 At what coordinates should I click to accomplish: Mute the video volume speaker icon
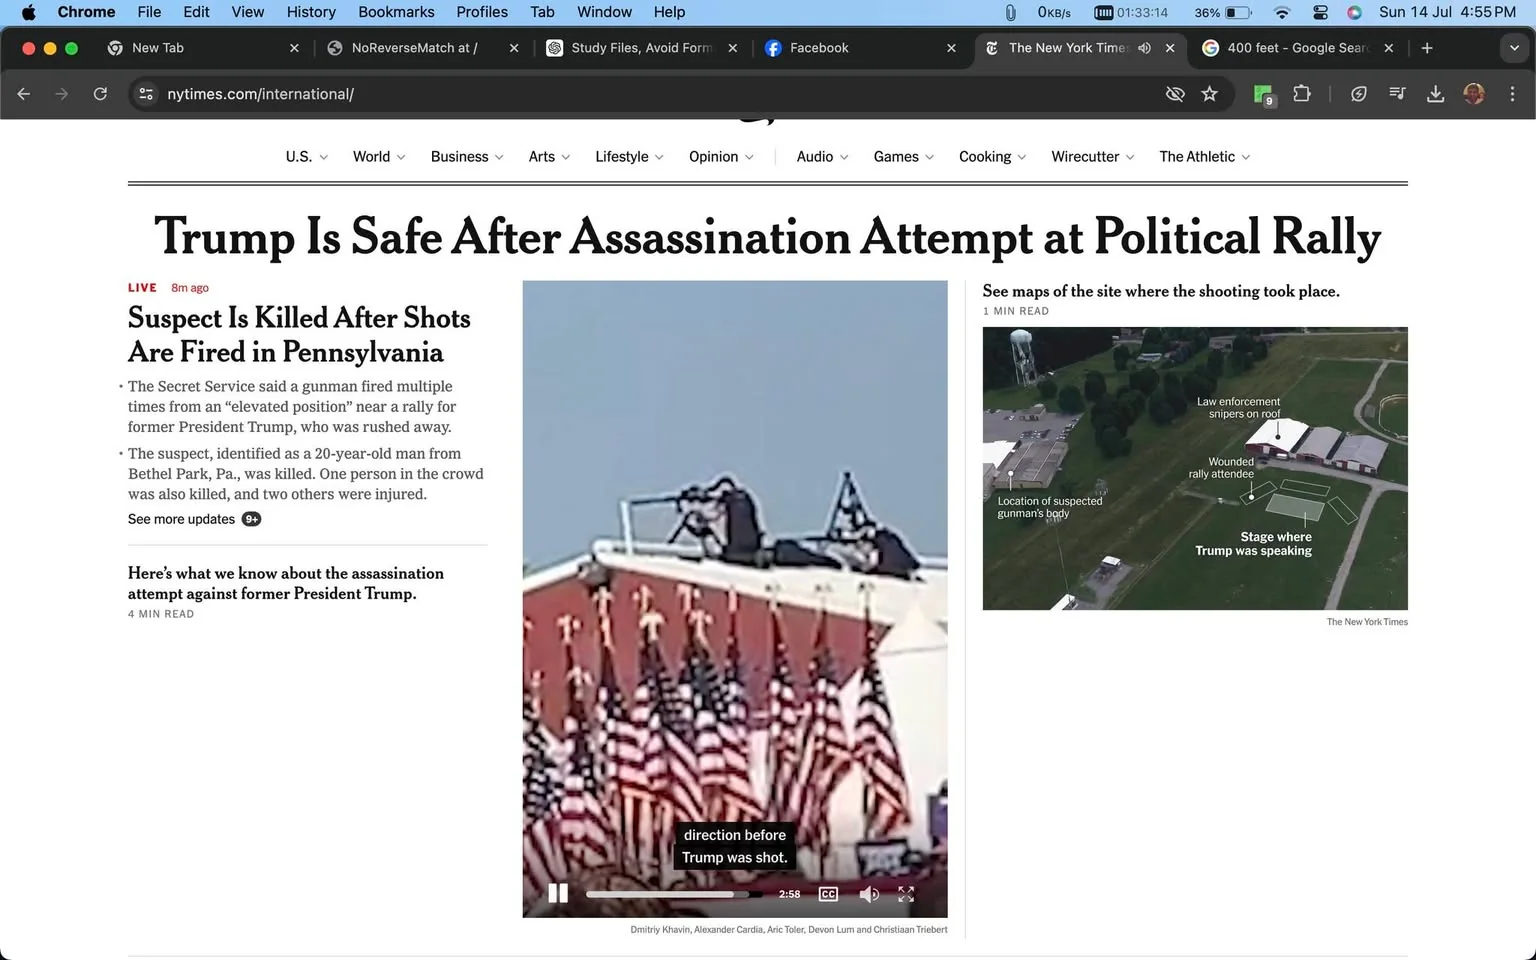pos(869,894)
